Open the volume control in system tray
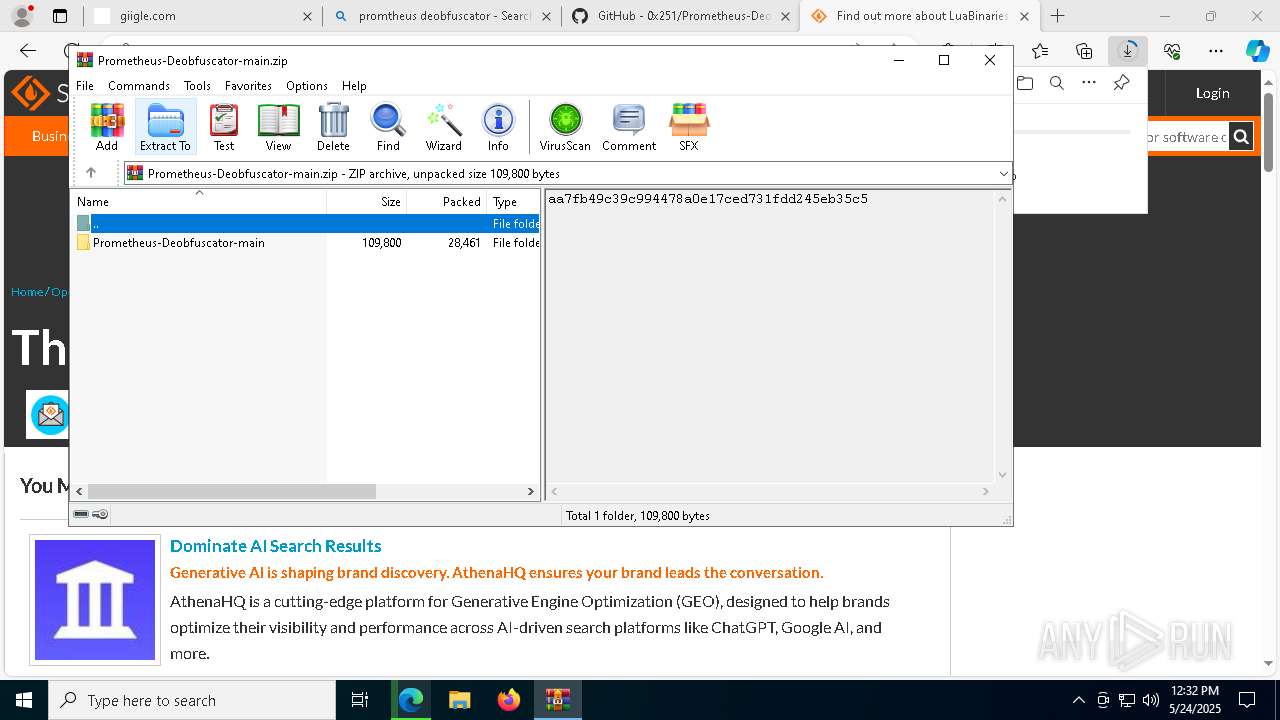This screenshot has width=1280, height=720. (1151, 700)
